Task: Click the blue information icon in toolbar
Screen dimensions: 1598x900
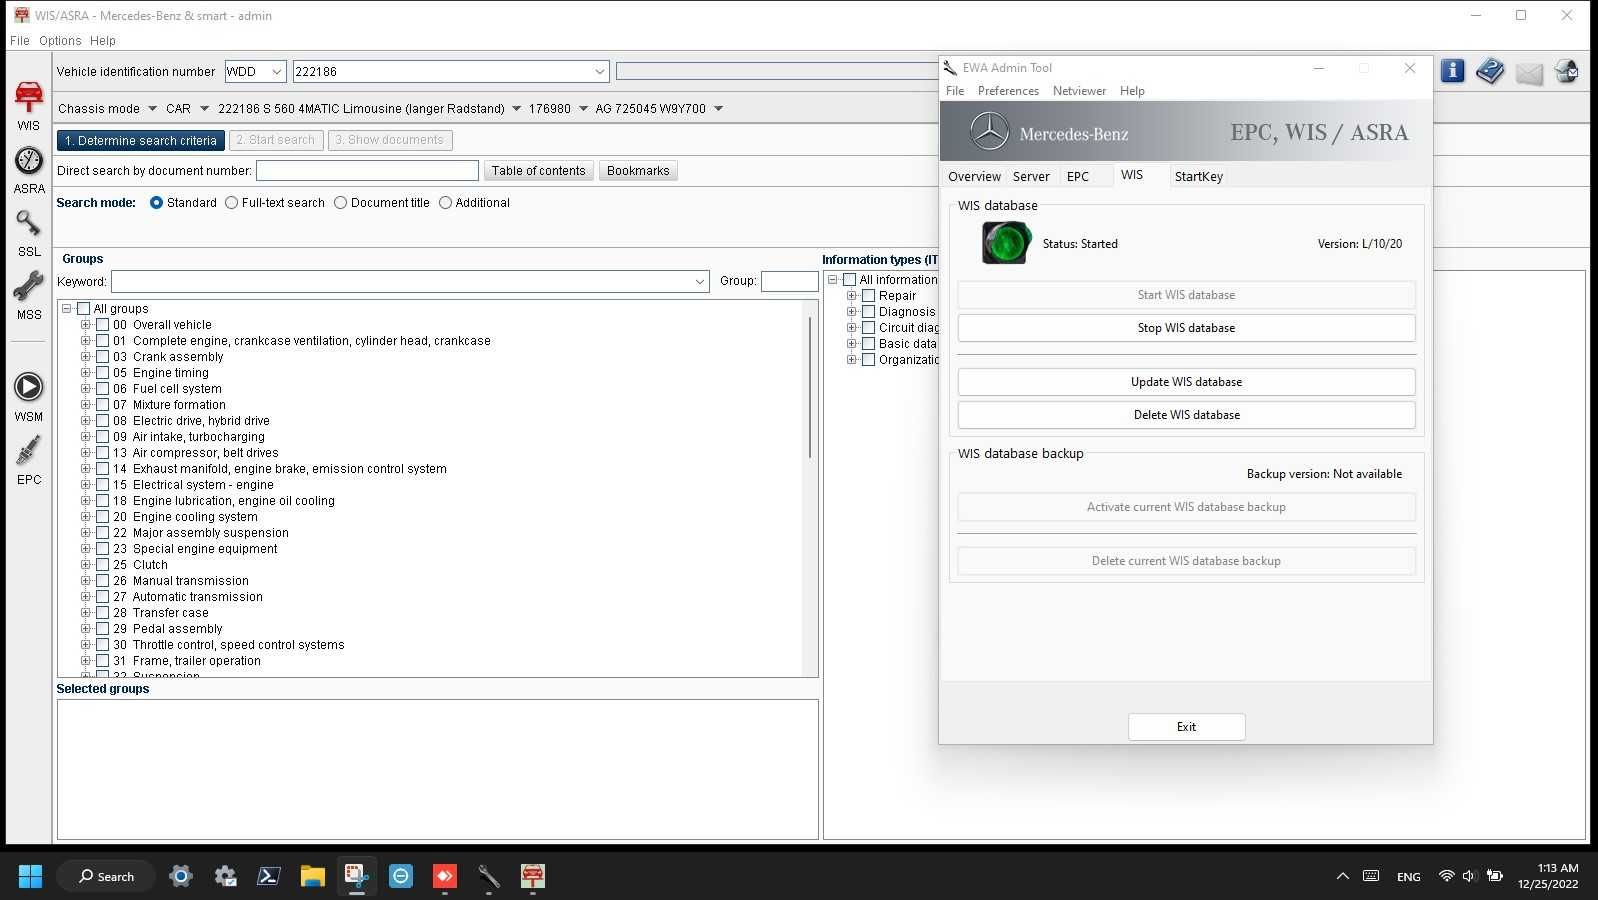Action: pyautogui.click(x=1452, y=71)
